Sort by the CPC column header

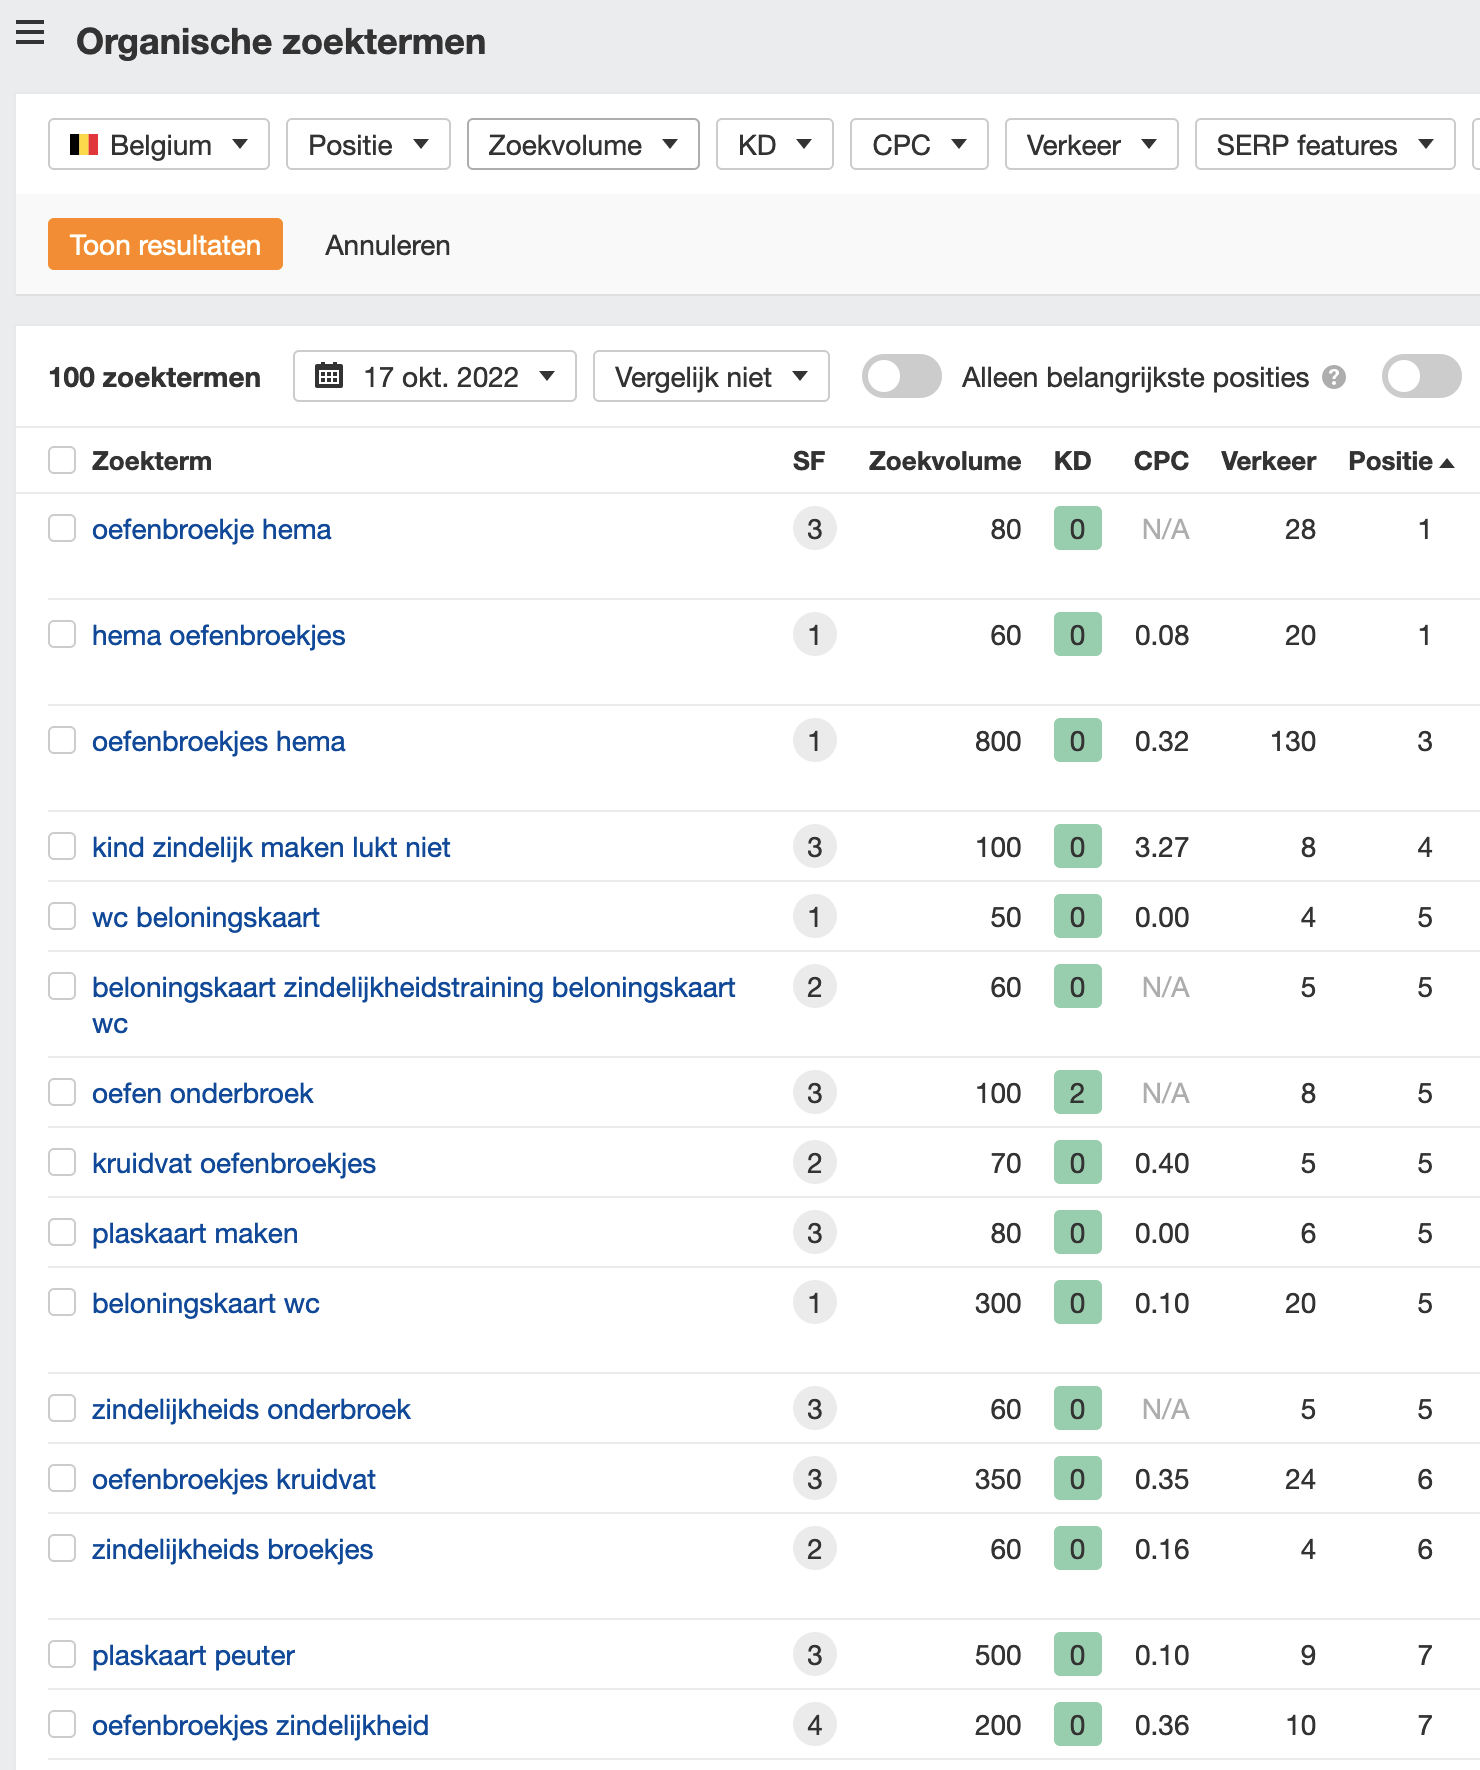pyautogui.click(x=1161, y=461)
